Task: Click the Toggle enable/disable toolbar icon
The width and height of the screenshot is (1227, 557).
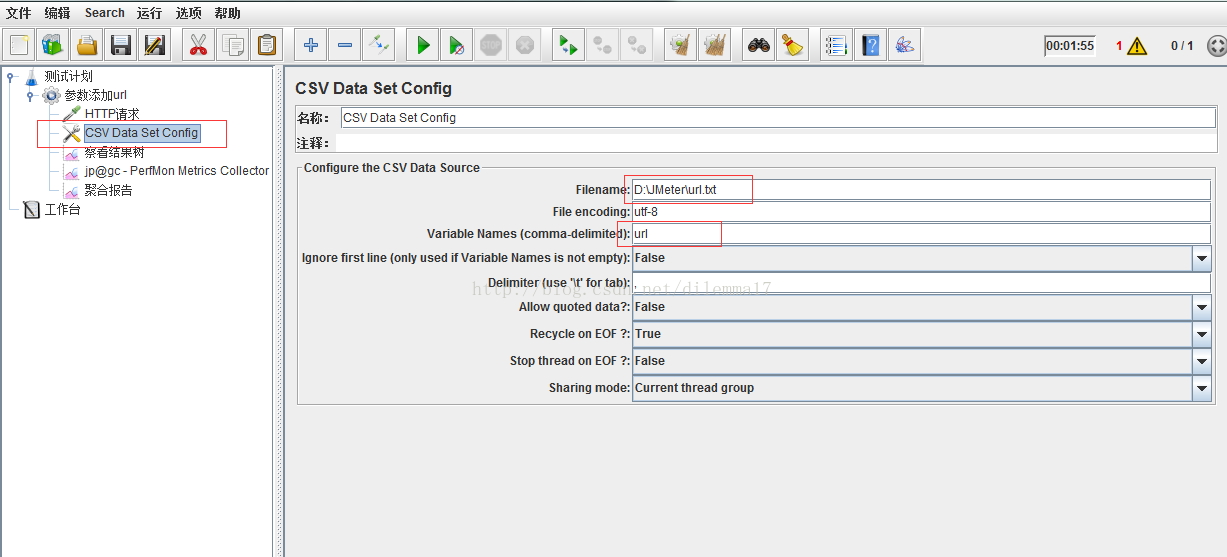Action: pos(379,45)
